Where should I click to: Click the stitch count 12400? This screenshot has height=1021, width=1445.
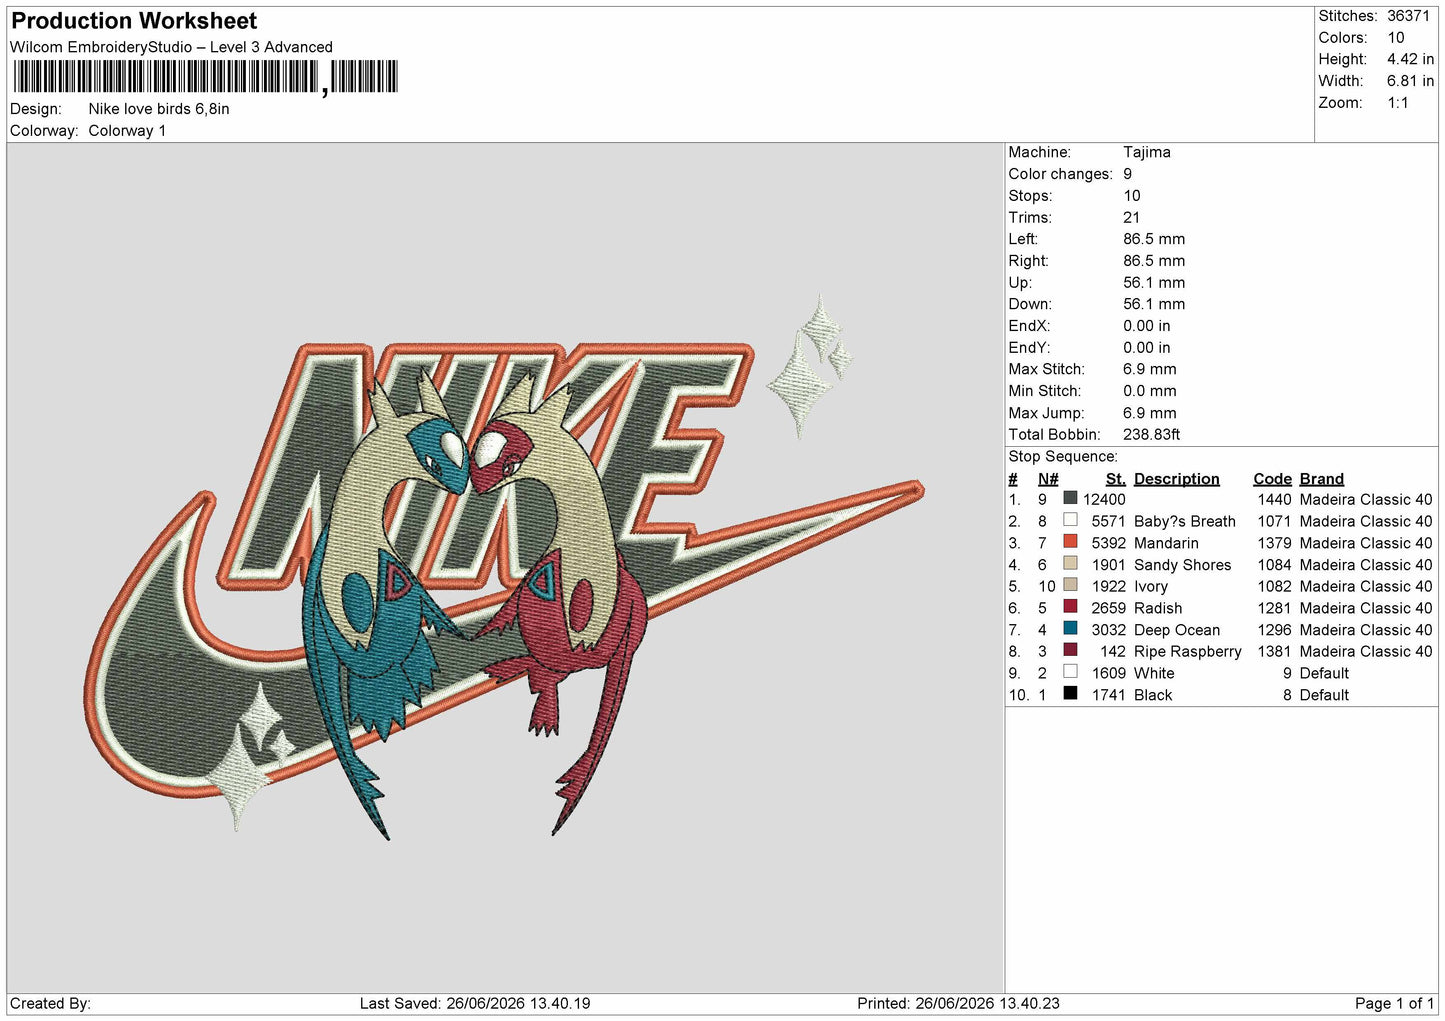[1104, 499]
